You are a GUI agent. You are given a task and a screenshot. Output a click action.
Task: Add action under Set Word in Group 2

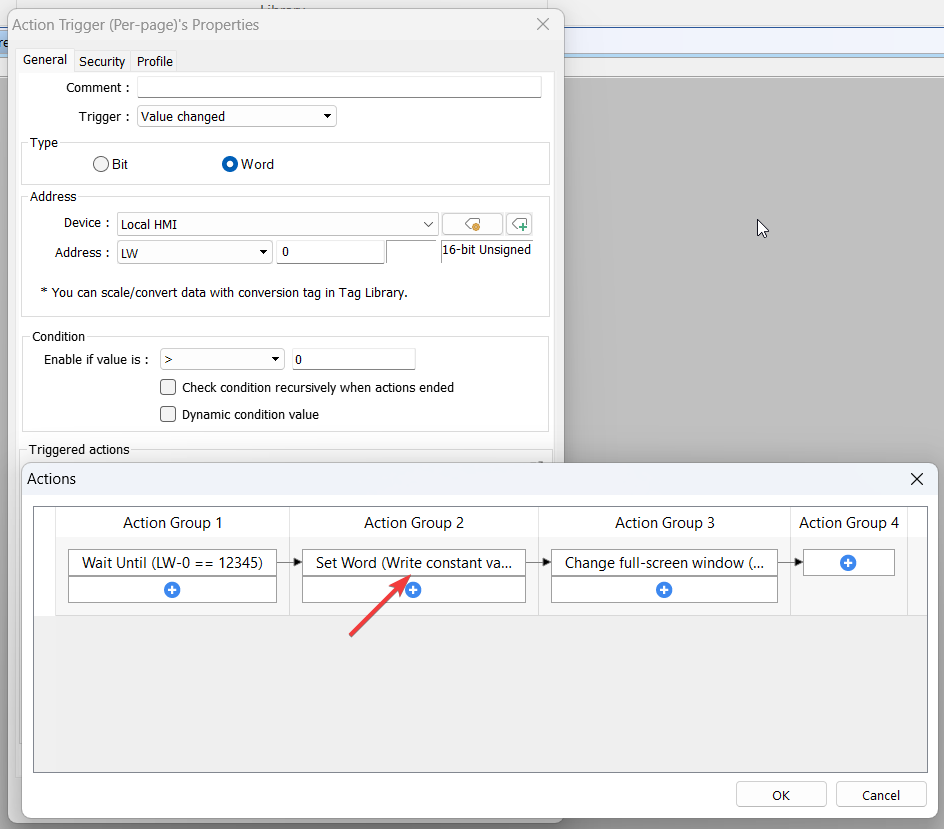(414, 590)
